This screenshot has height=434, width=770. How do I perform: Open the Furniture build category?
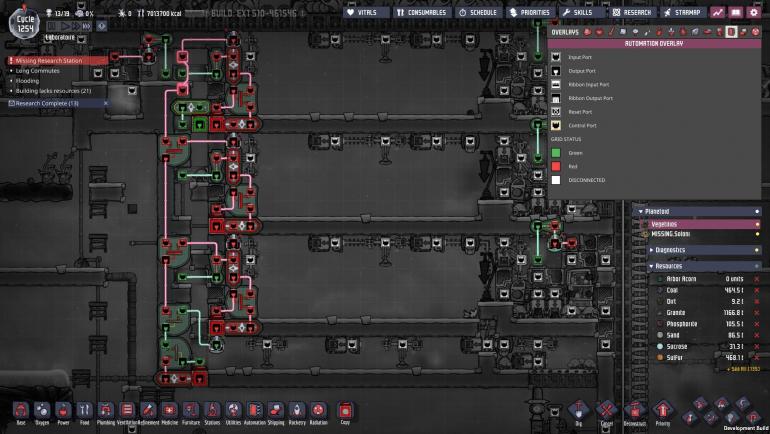pyautogui.click(x=191, y=412)
